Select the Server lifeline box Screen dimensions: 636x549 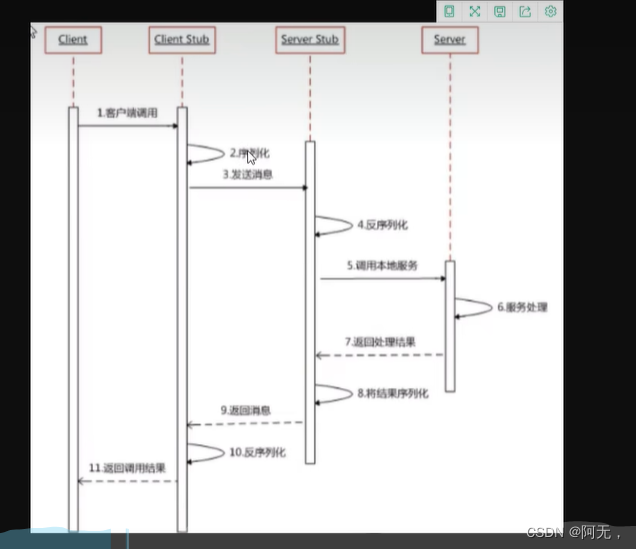450,40
